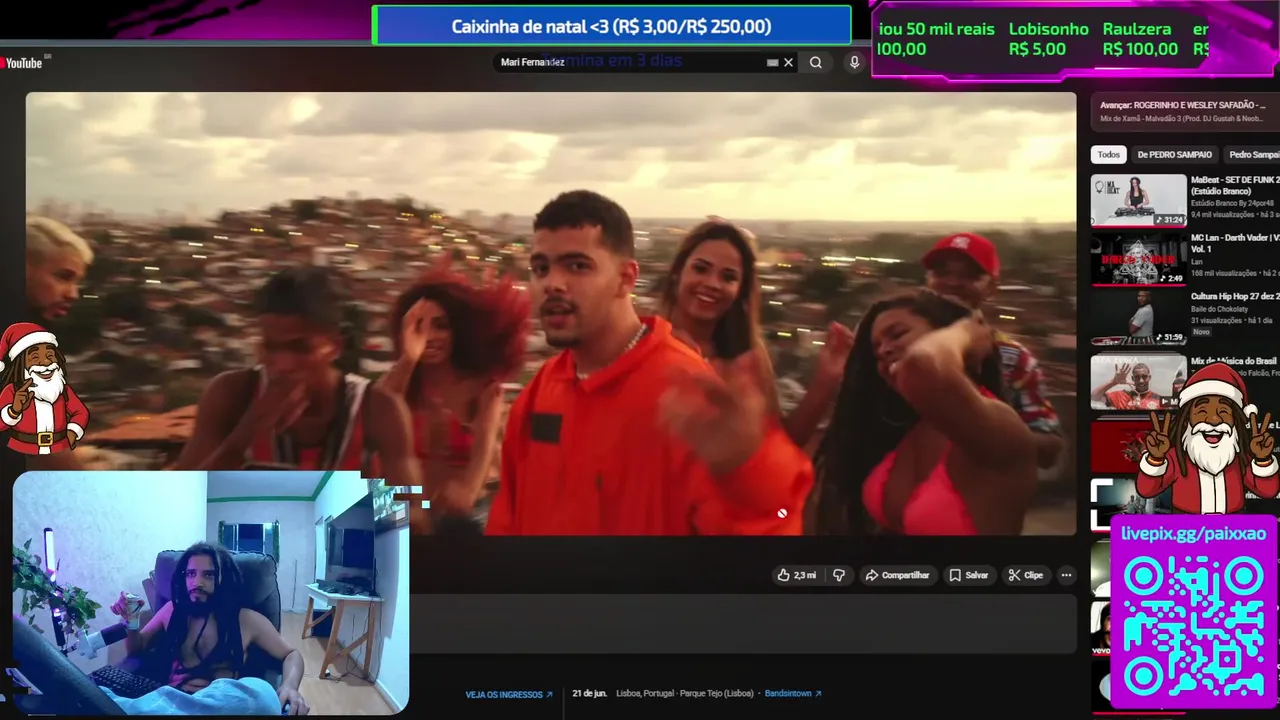Screen dimensions: 1280x720
Task: Click the Avançar next-up video banner
Action: click(x=1184, y=111)
